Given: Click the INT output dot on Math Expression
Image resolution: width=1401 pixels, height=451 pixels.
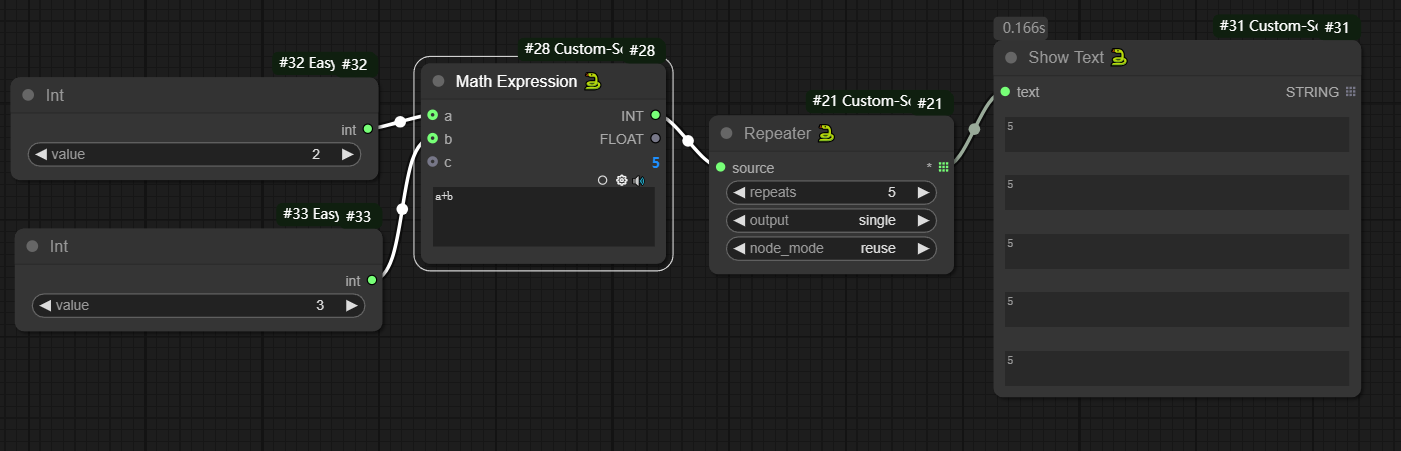Looking at the screenshot, I should pyautogui.click(x=655, y=116).
